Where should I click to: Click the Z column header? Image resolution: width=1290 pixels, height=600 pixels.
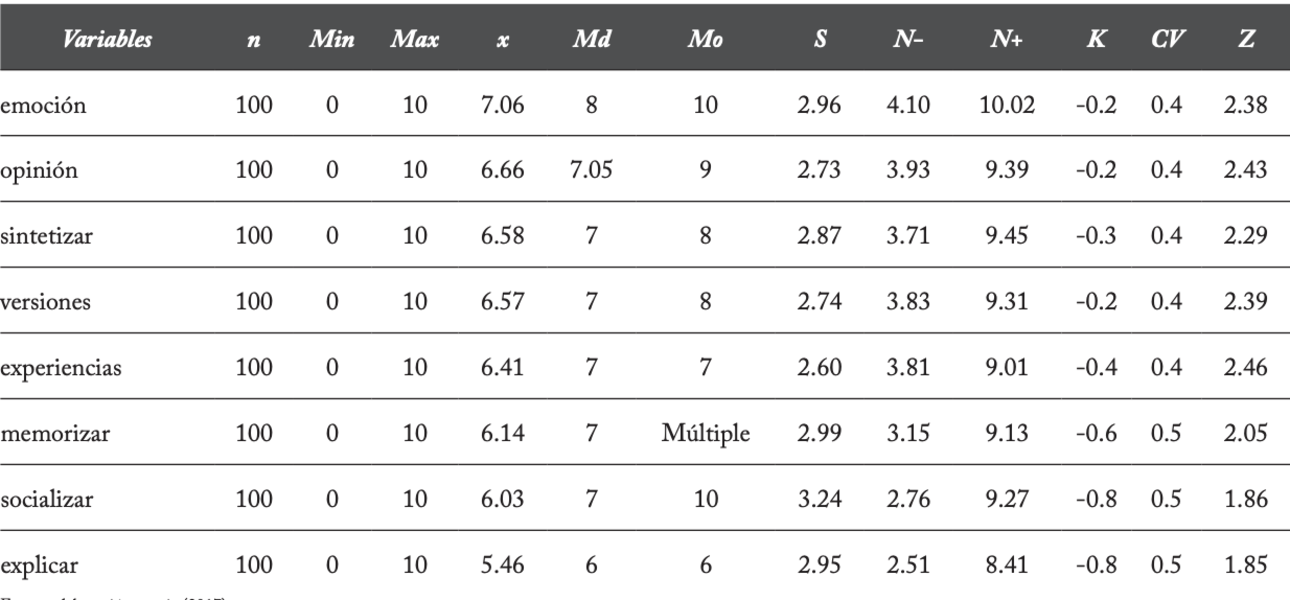1245,41
